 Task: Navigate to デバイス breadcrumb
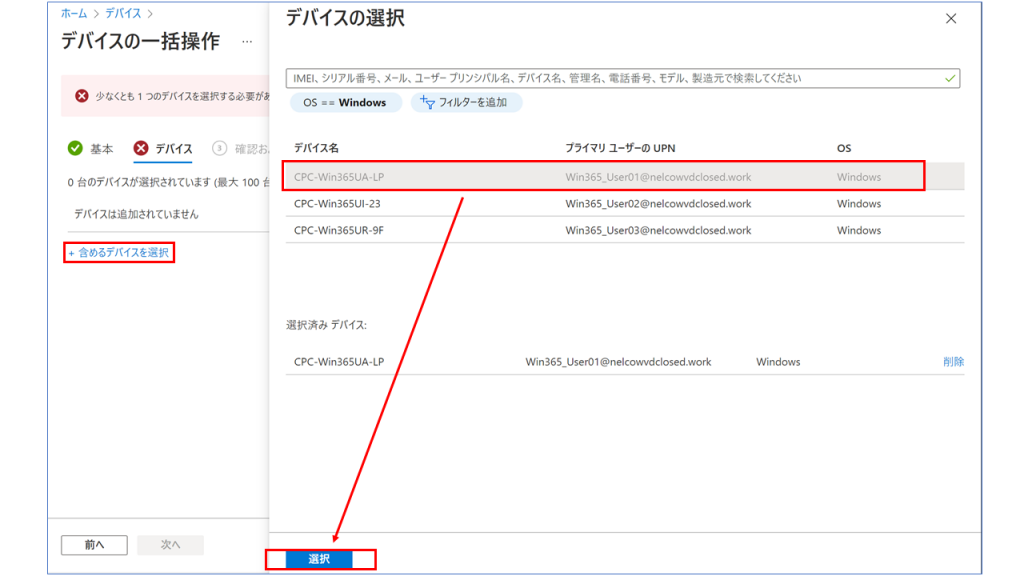[123, 13]
